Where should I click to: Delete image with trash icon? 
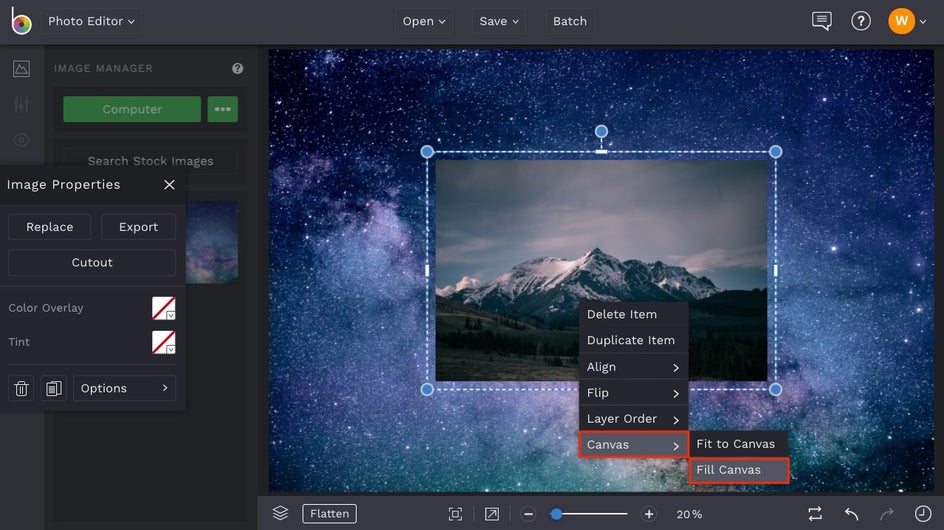[x=21, y=388]
